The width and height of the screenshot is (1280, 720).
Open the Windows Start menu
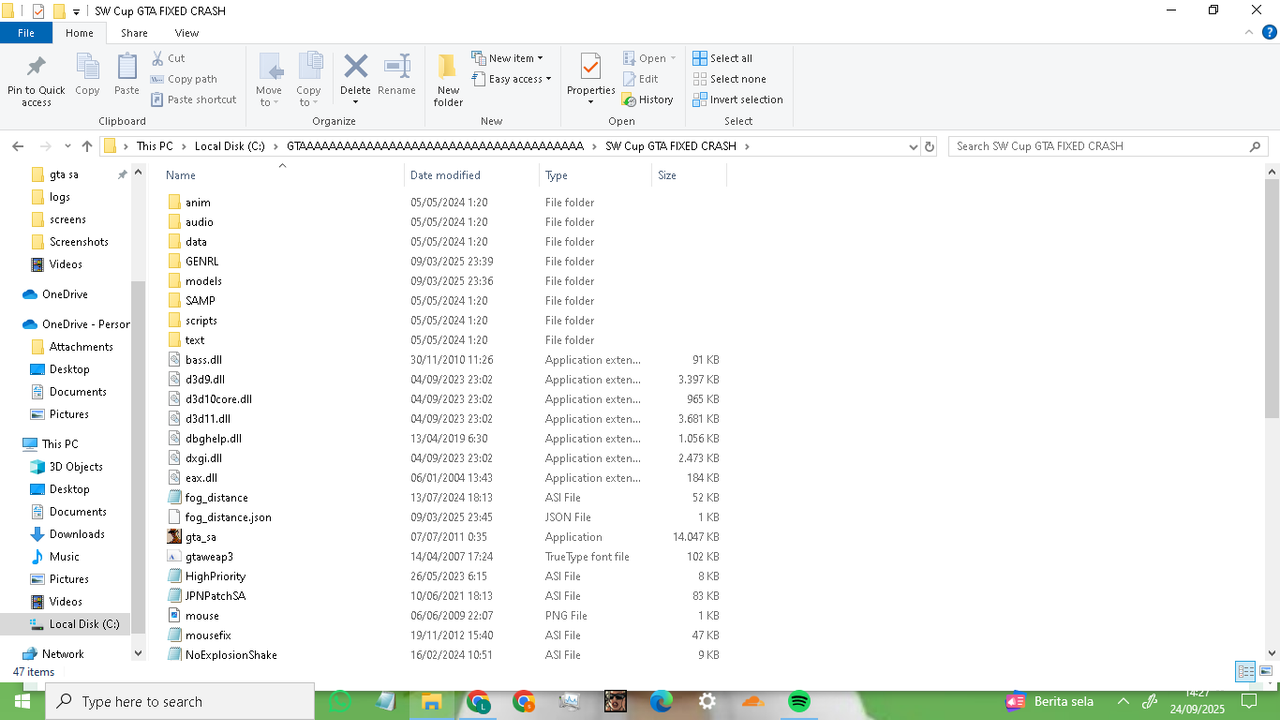pos(22,702)
